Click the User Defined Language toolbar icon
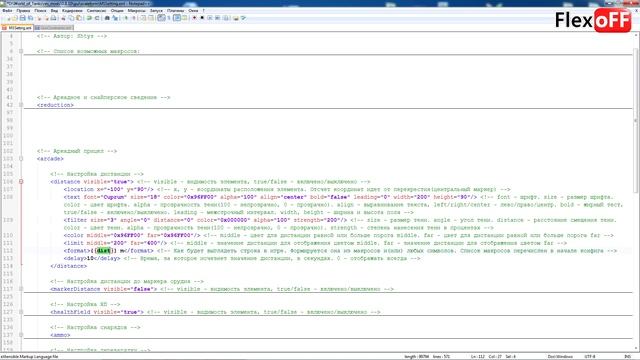The width and height of the screenshot is (640, 360). click(184, 18)
